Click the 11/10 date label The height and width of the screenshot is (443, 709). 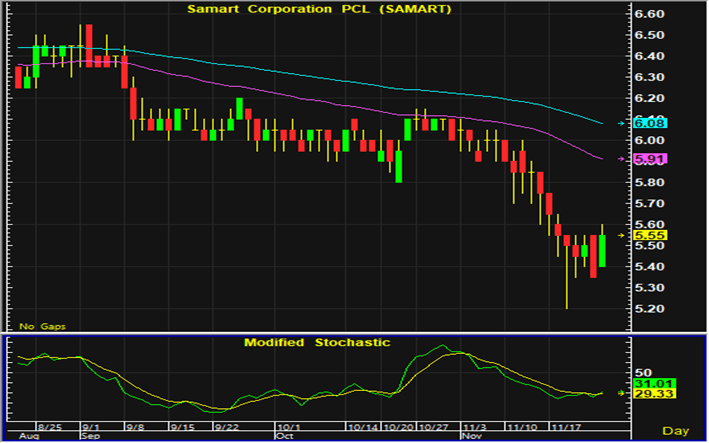click(522, 427)
